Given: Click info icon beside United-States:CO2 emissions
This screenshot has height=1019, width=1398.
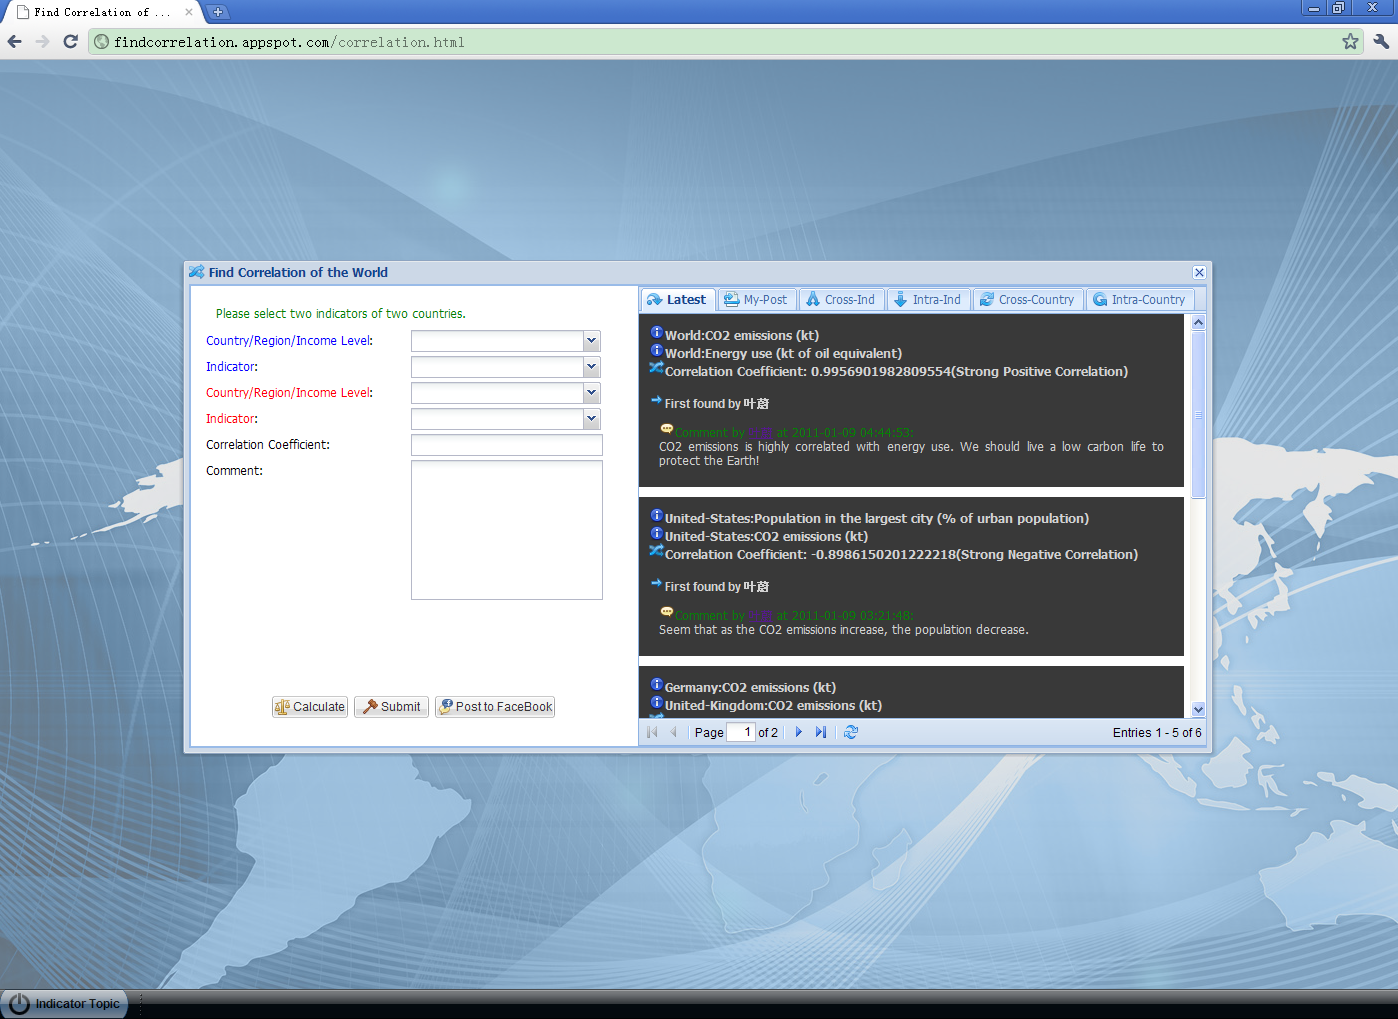Looking at the screenshot, I should pos(657,533).
